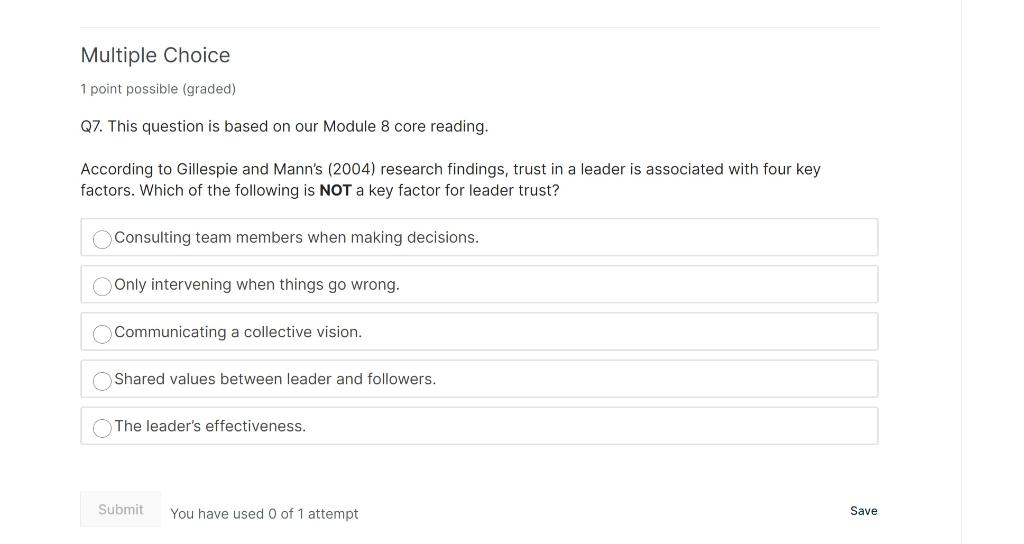This screenshot has width=1024, height=544.
Task: Select the radio button for consulting team members
Action: tap(102, 239)
